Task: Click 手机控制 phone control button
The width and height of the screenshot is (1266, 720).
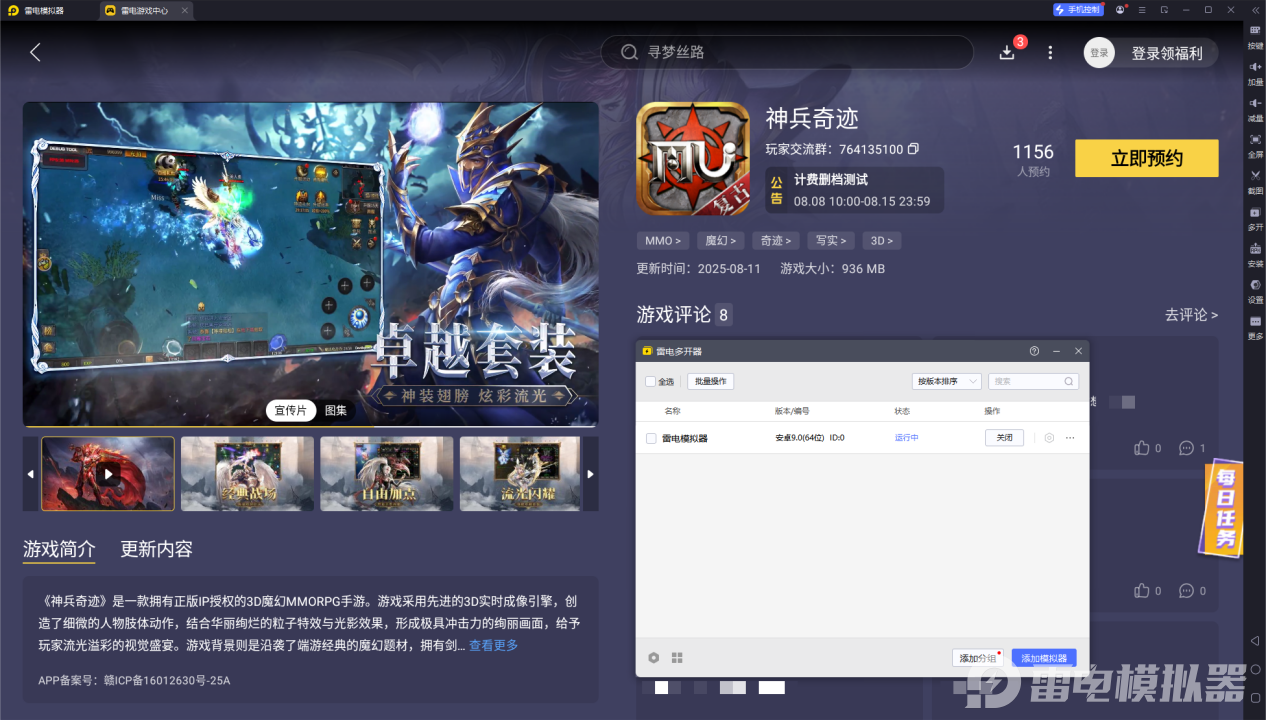Action: coord(1078,9)
